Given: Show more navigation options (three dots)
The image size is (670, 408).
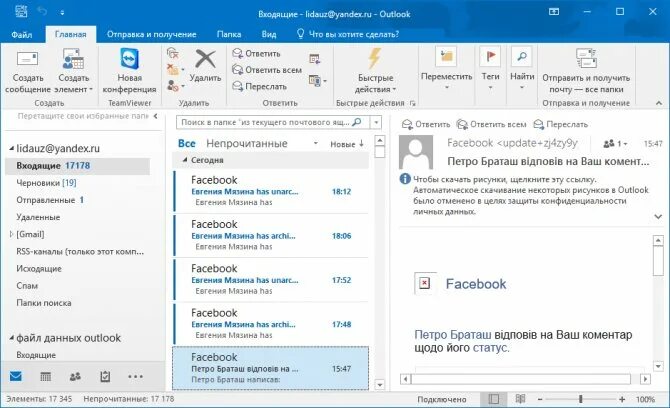Looking at the screenshot, I should tap(135, 376).
